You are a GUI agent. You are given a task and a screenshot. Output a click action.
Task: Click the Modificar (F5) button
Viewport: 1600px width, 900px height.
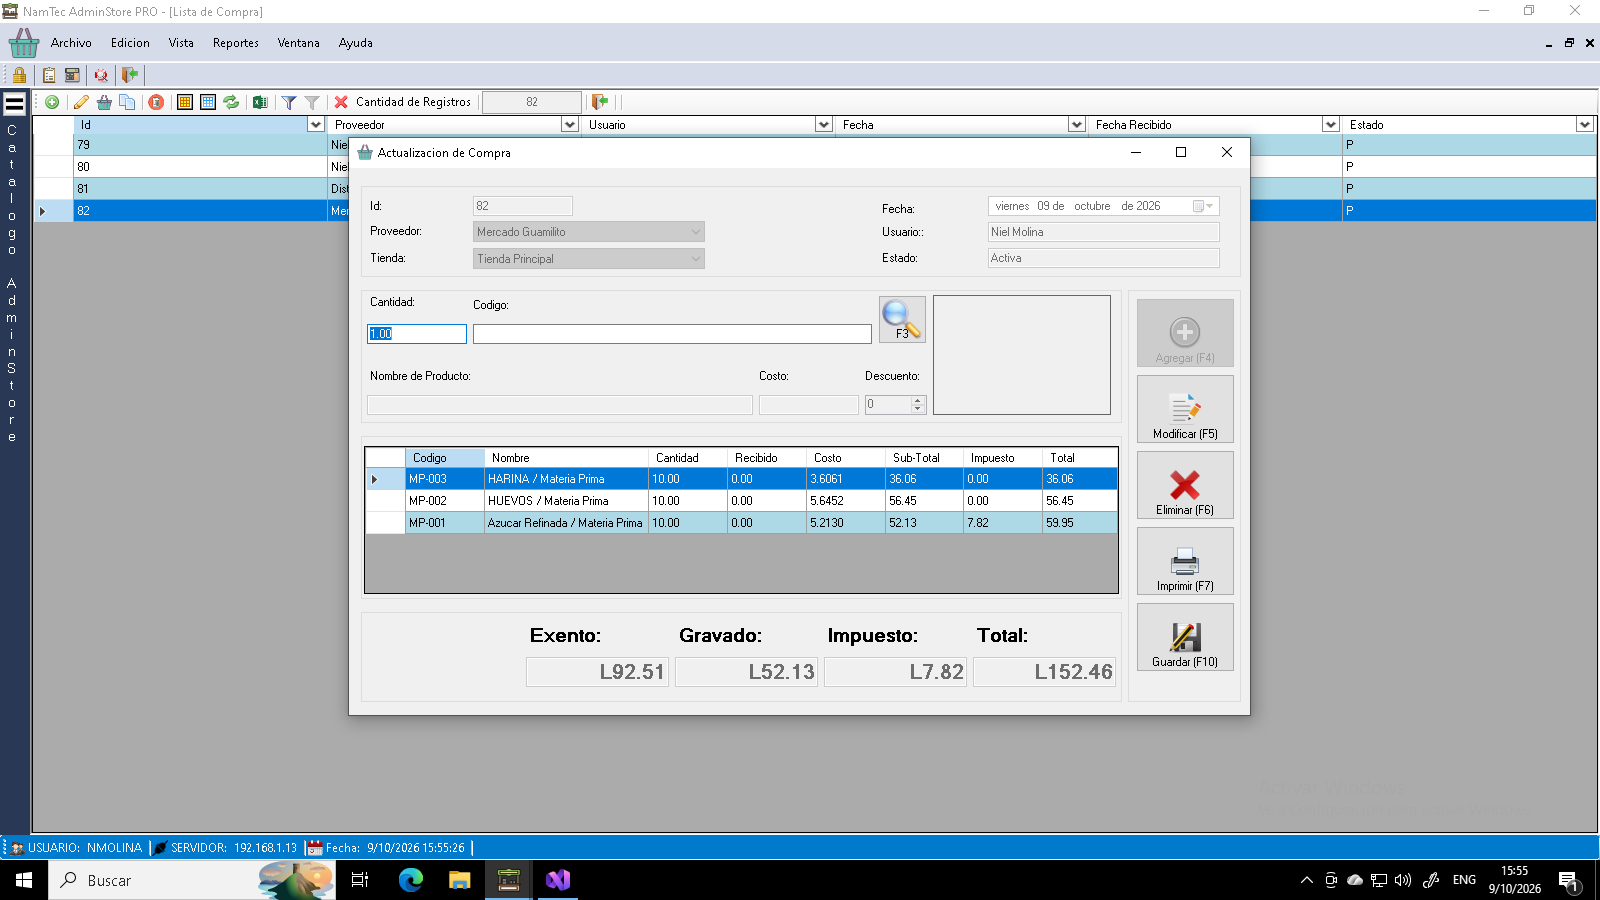tap(1185, 409)
